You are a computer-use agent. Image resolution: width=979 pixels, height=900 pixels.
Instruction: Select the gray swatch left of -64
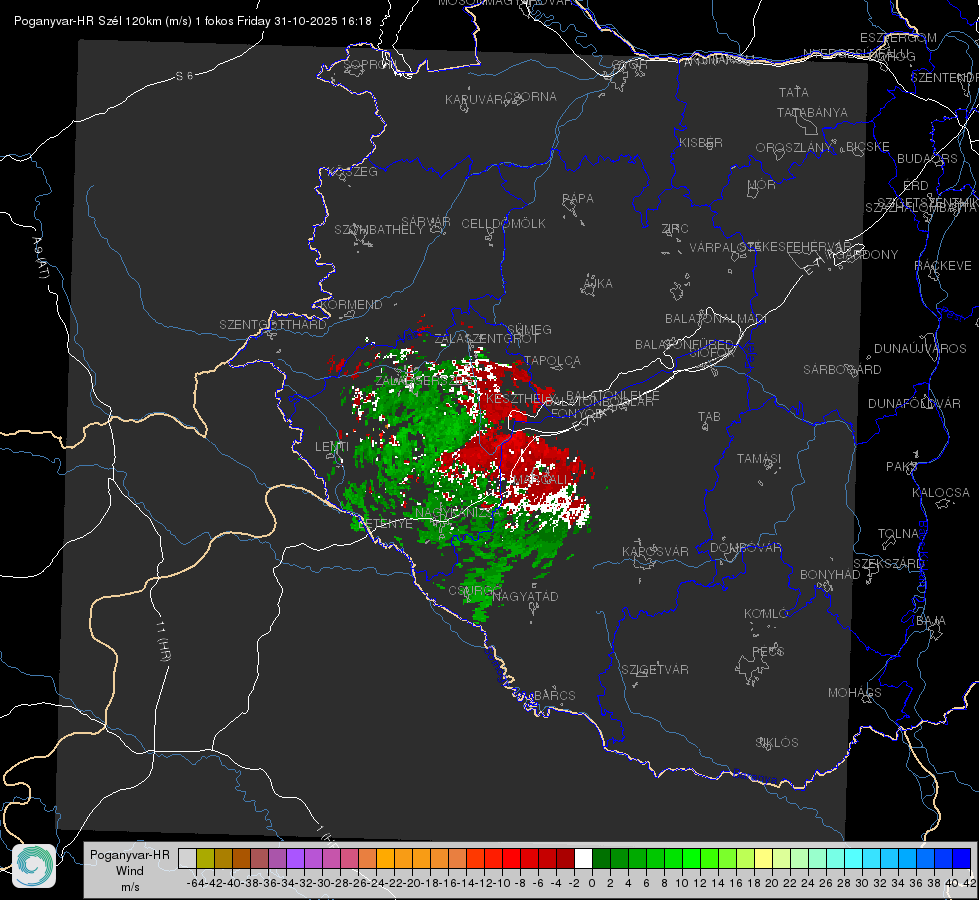point(187,858)
